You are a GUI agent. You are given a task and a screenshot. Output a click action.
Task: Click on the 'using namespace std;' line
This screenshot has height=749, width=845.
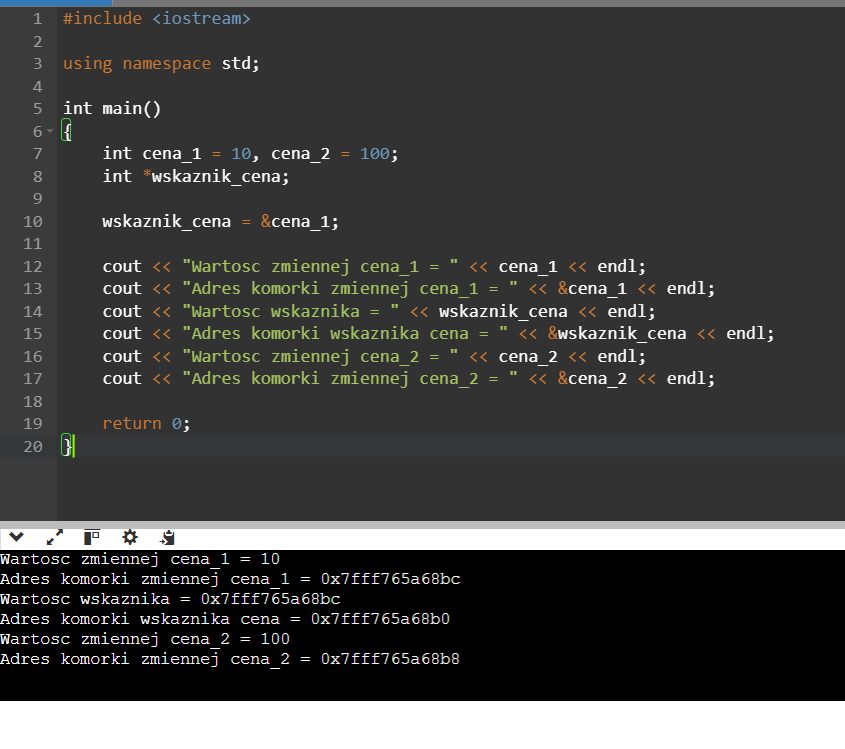(x=160, y=63)
